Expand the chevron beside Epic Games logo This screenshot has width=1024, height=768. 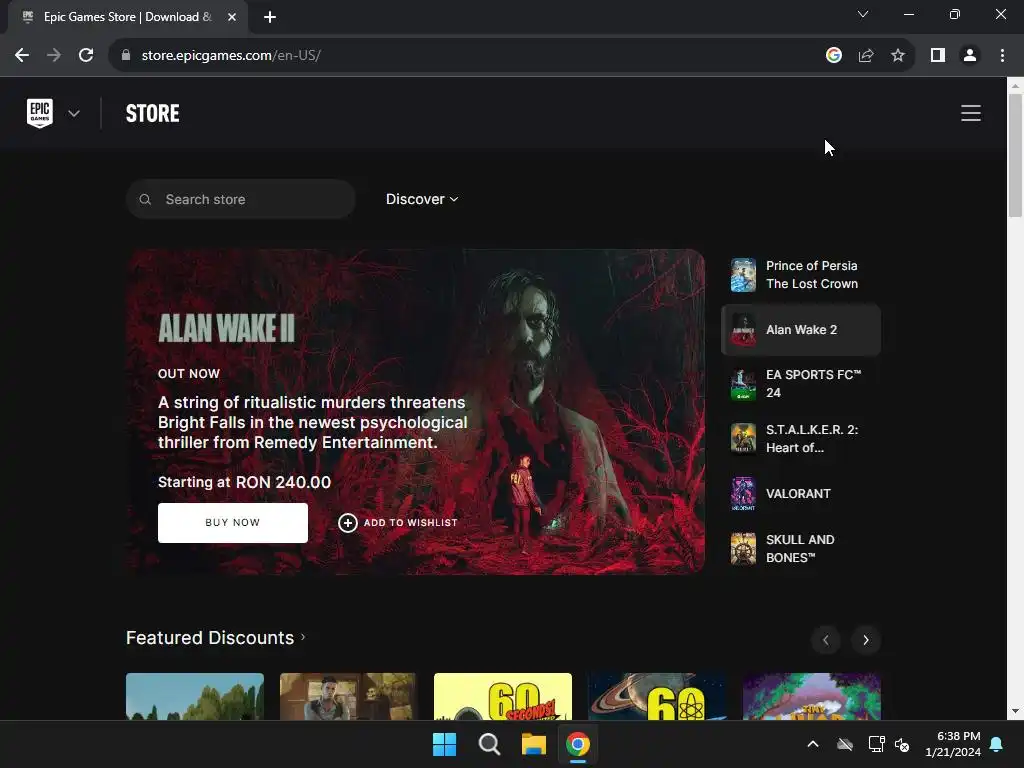[74, 114]
